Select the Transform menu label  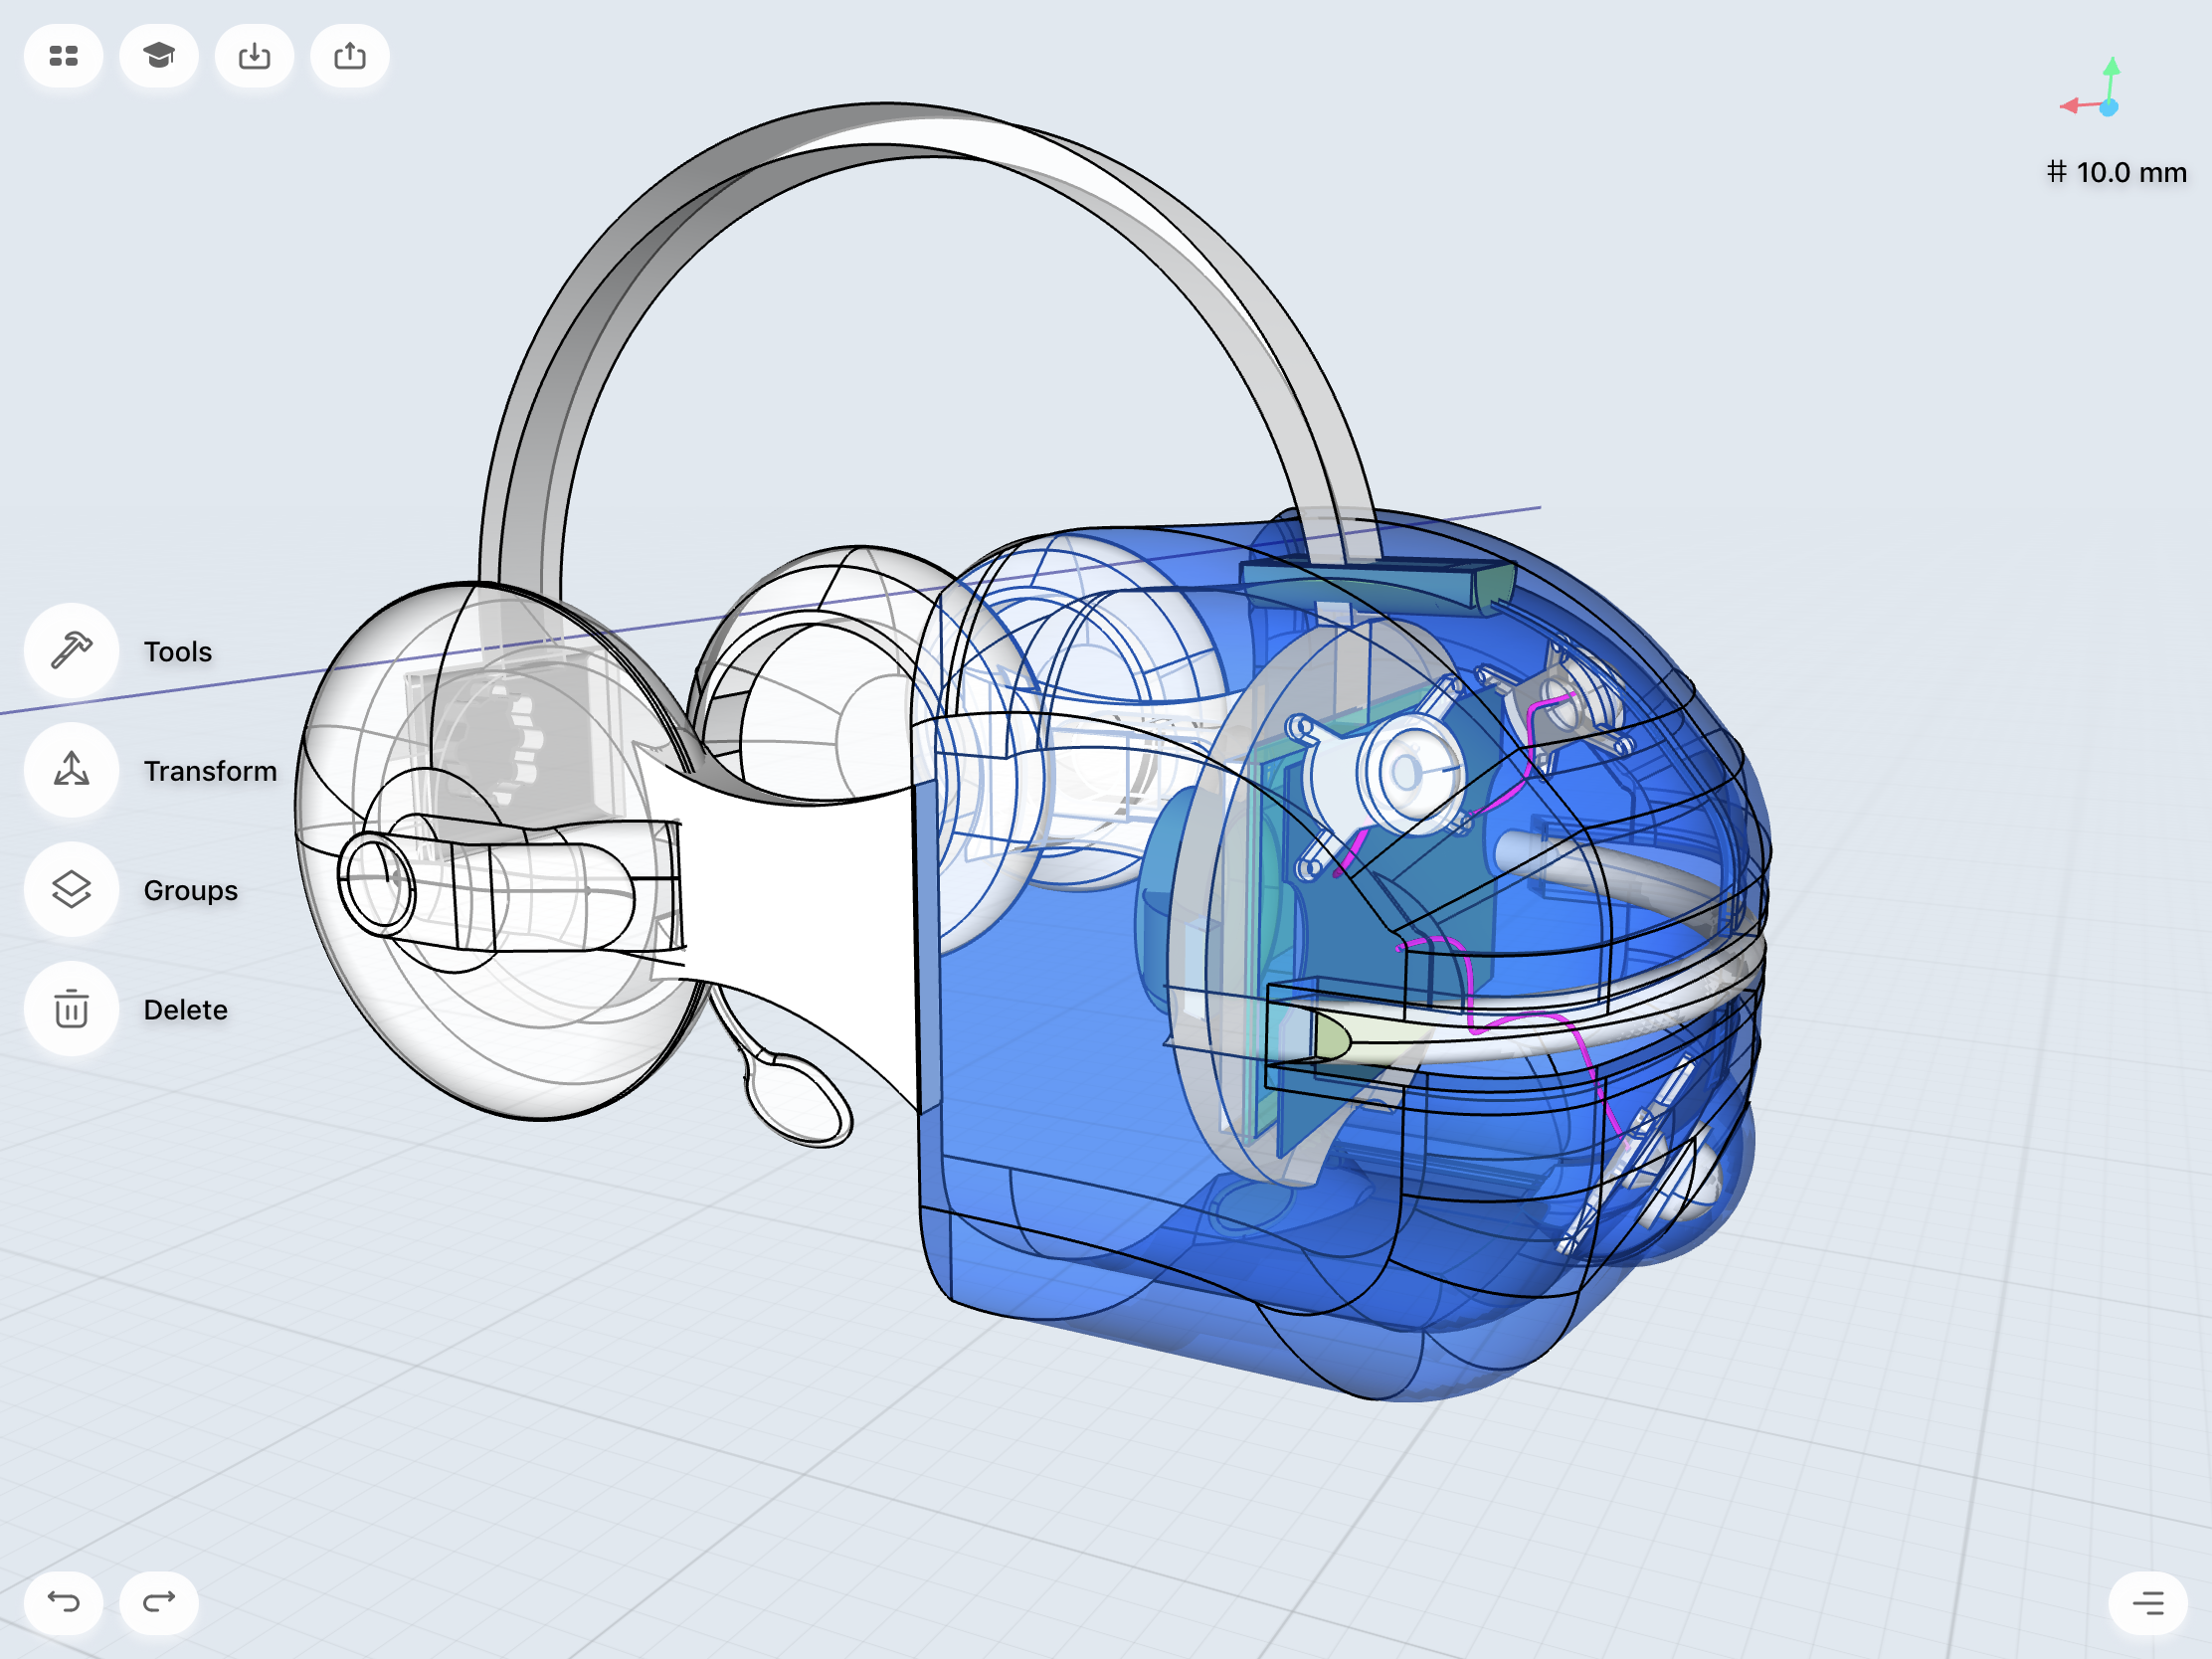210,771
